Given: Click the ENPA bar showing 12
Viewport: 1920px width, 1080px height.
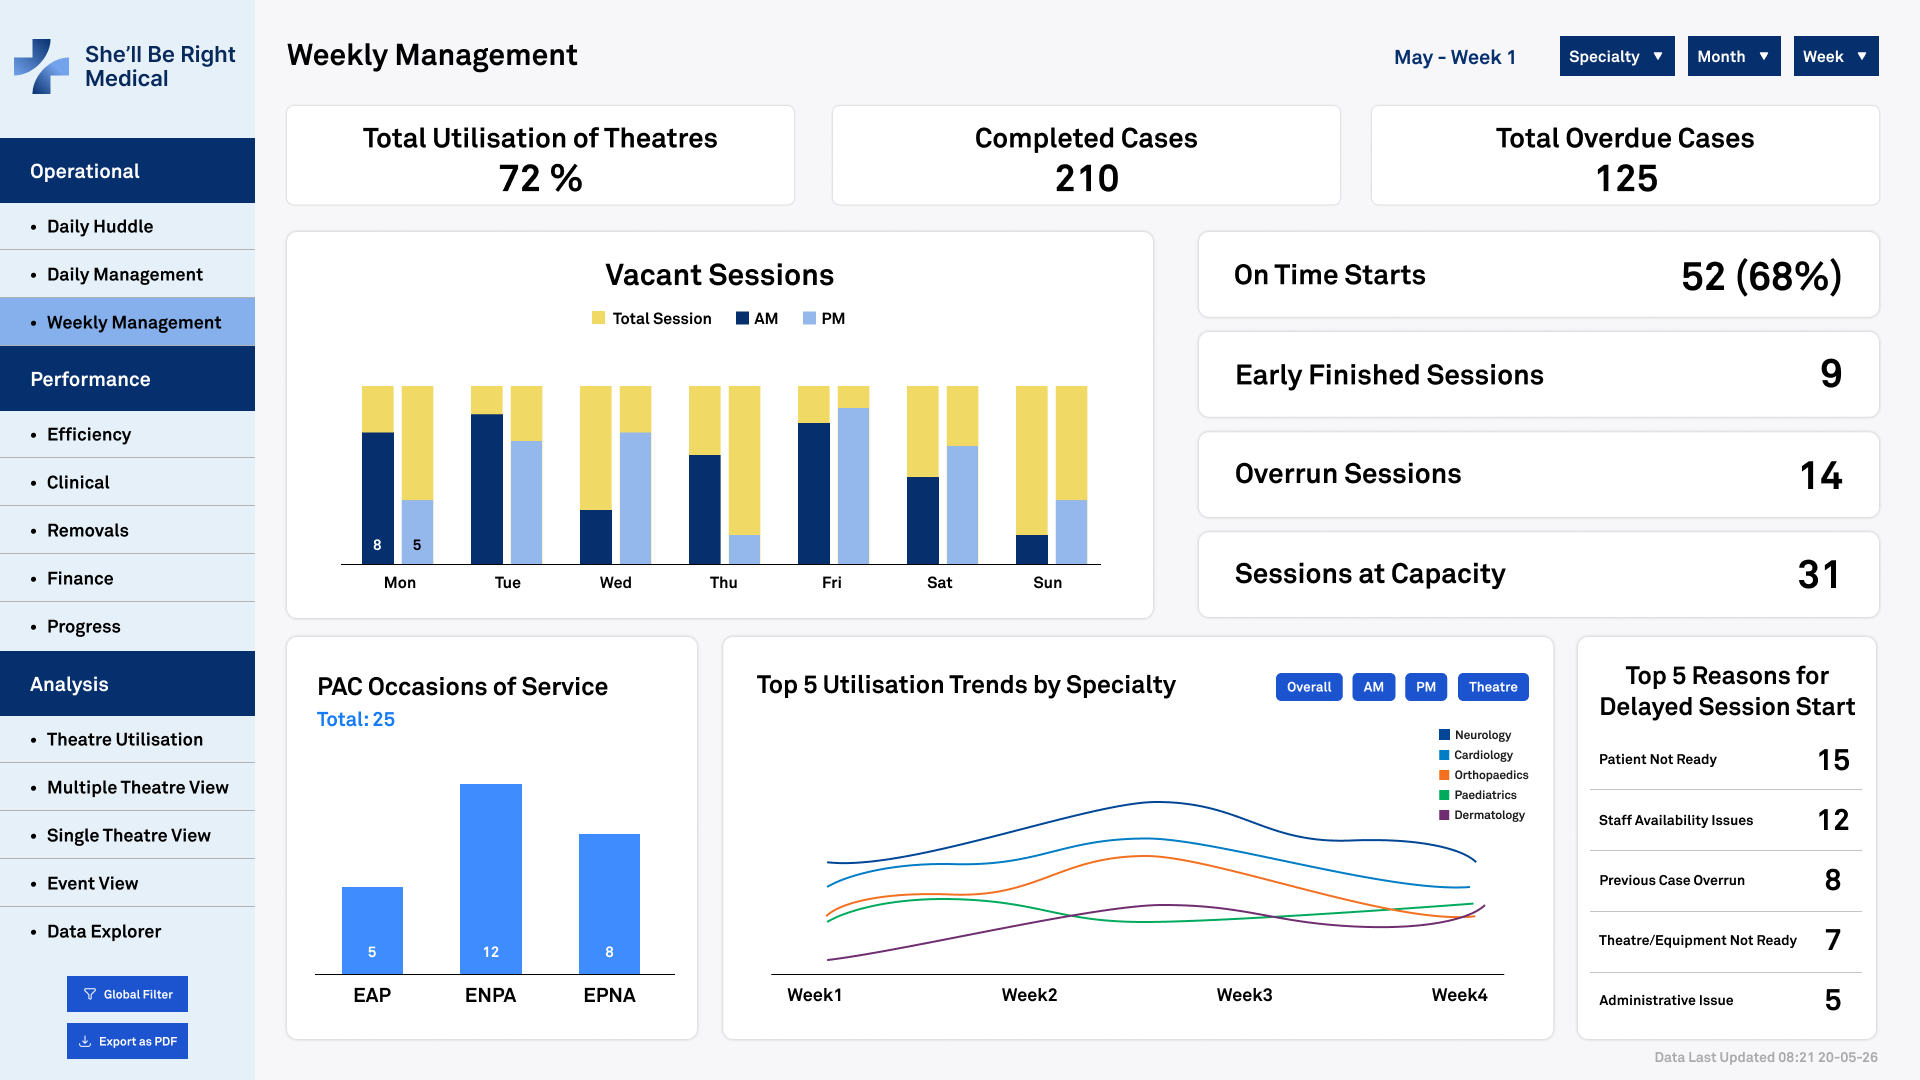Looking at the screenshot, I should (x=490, y=879).
